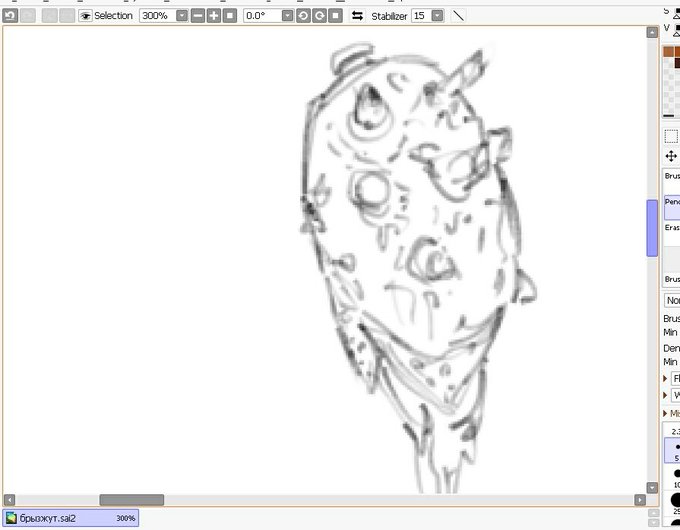The image size is (680, 530).
Task: Open the Stabilizer value dropdown
Action: (x=438, y=16)
